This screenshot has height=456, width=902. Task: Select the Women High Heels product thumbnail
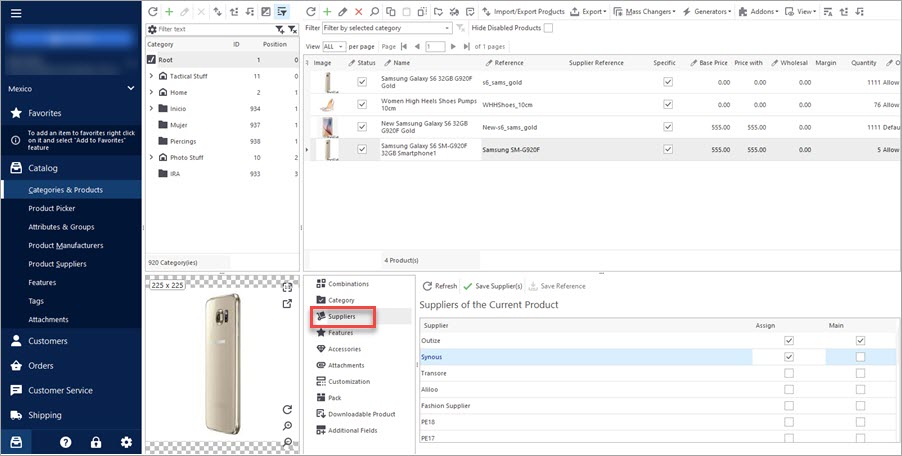(327, 105)
